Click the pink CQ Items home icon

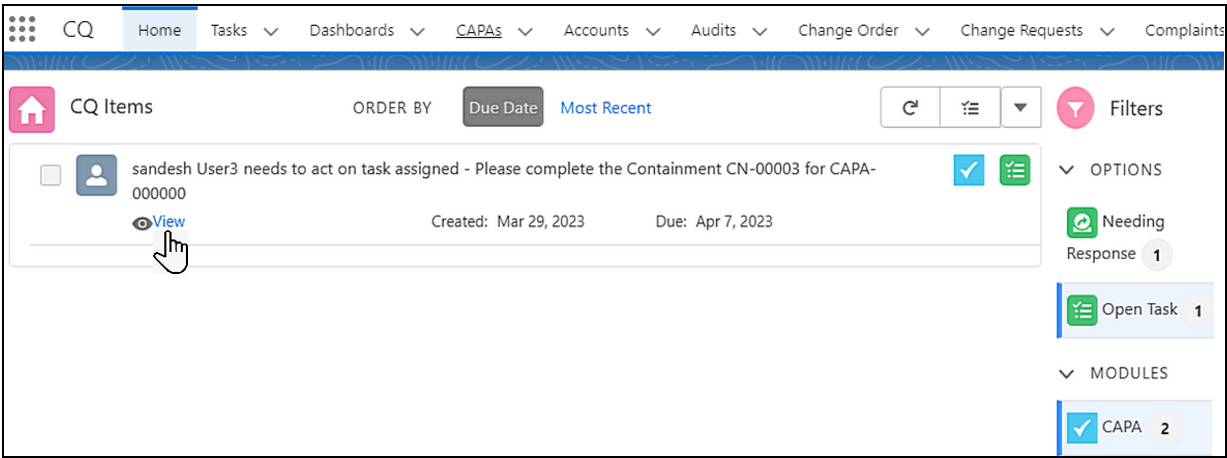coord(31,109)
